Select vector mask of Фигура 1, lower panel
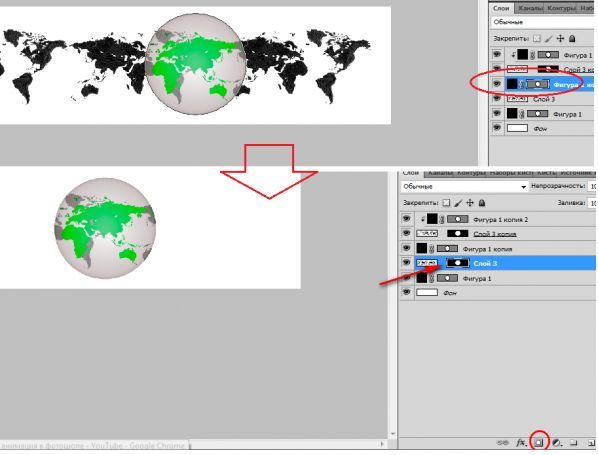This screenshot has width=598, height=455. pos(447,278)
